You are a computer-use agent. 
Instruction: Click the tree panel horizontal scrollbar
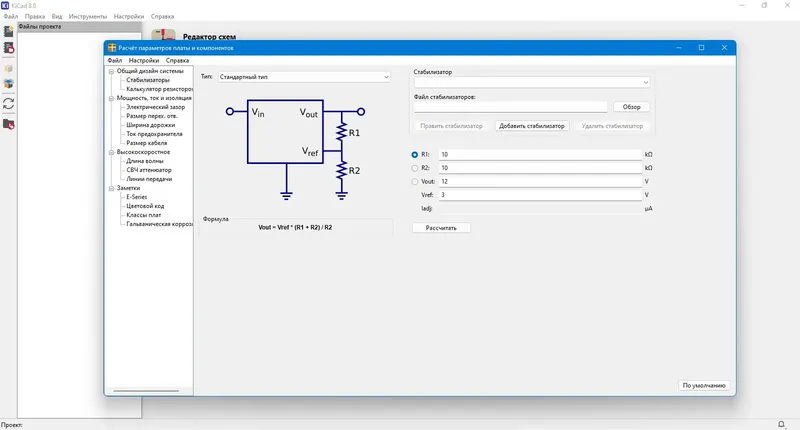pos(146,391)
